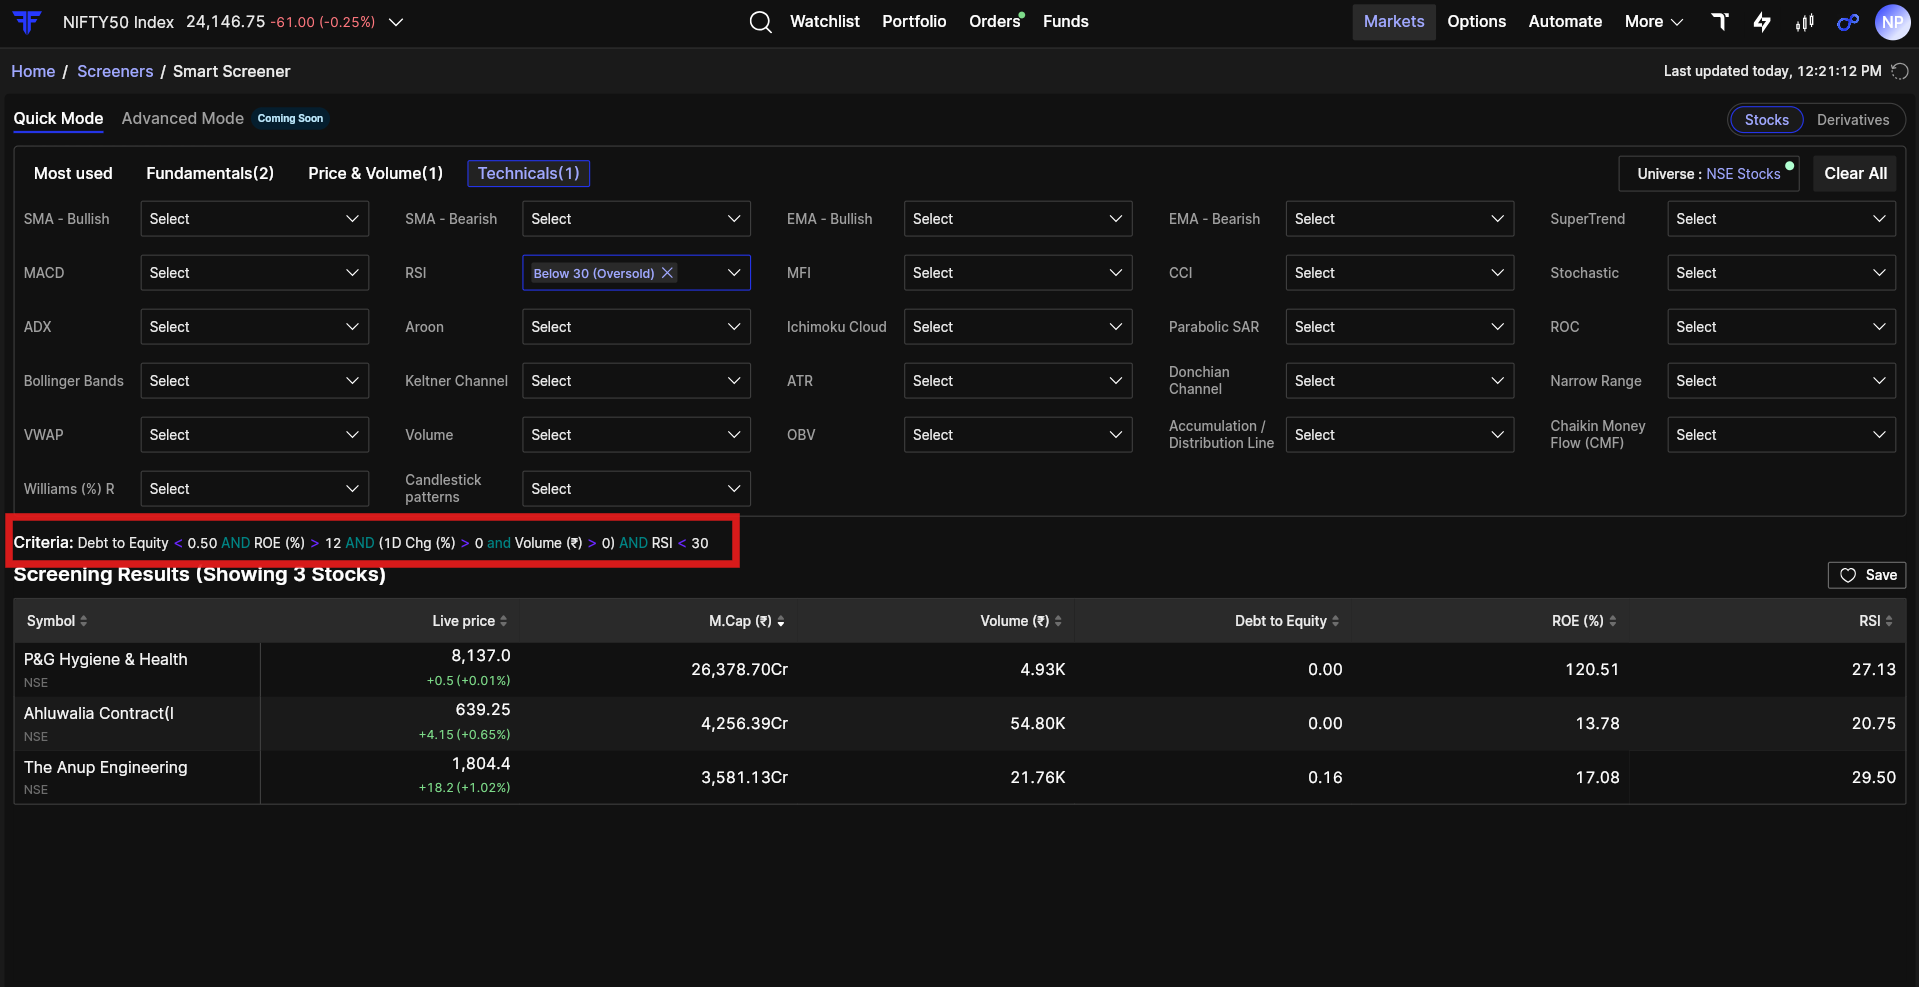This screenshot has width=1919, height=987.
Task: Remove the Below 30 (Oversold) RSI chip
Action: coord(667,273)
